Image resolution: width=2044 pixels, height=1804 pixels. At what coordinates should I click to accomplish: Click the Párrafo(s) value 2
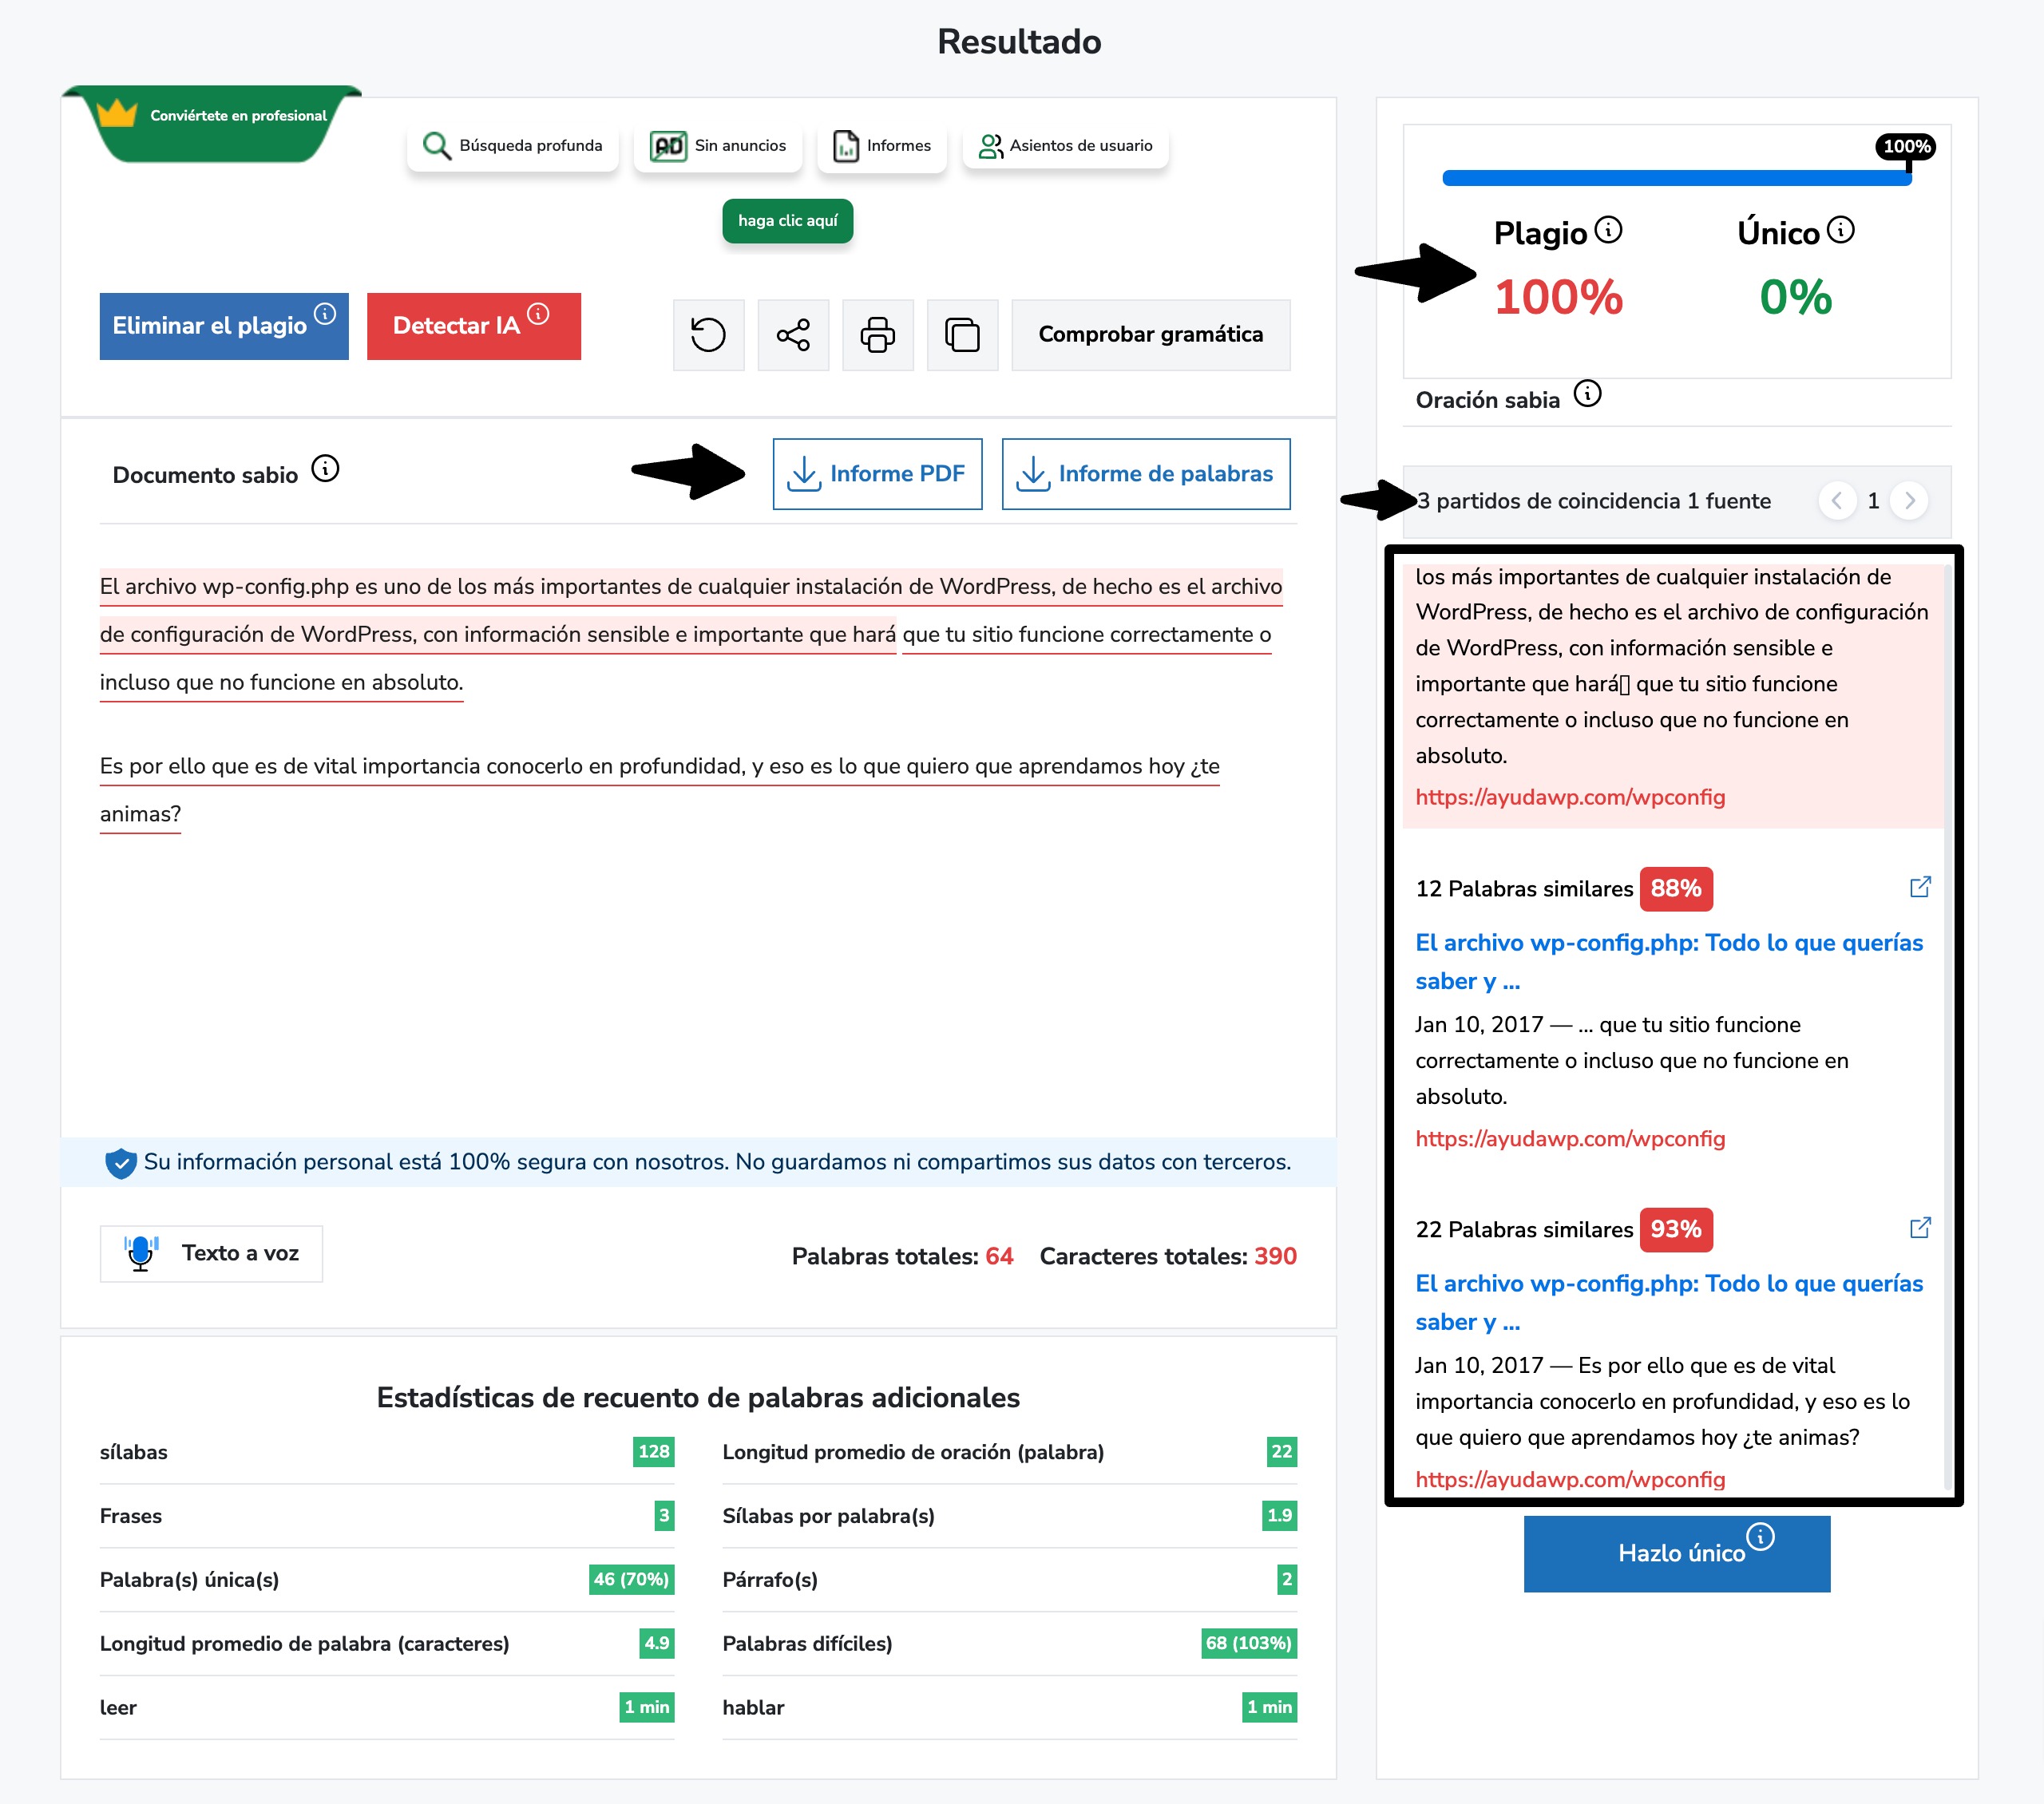coord(1286,1580)
